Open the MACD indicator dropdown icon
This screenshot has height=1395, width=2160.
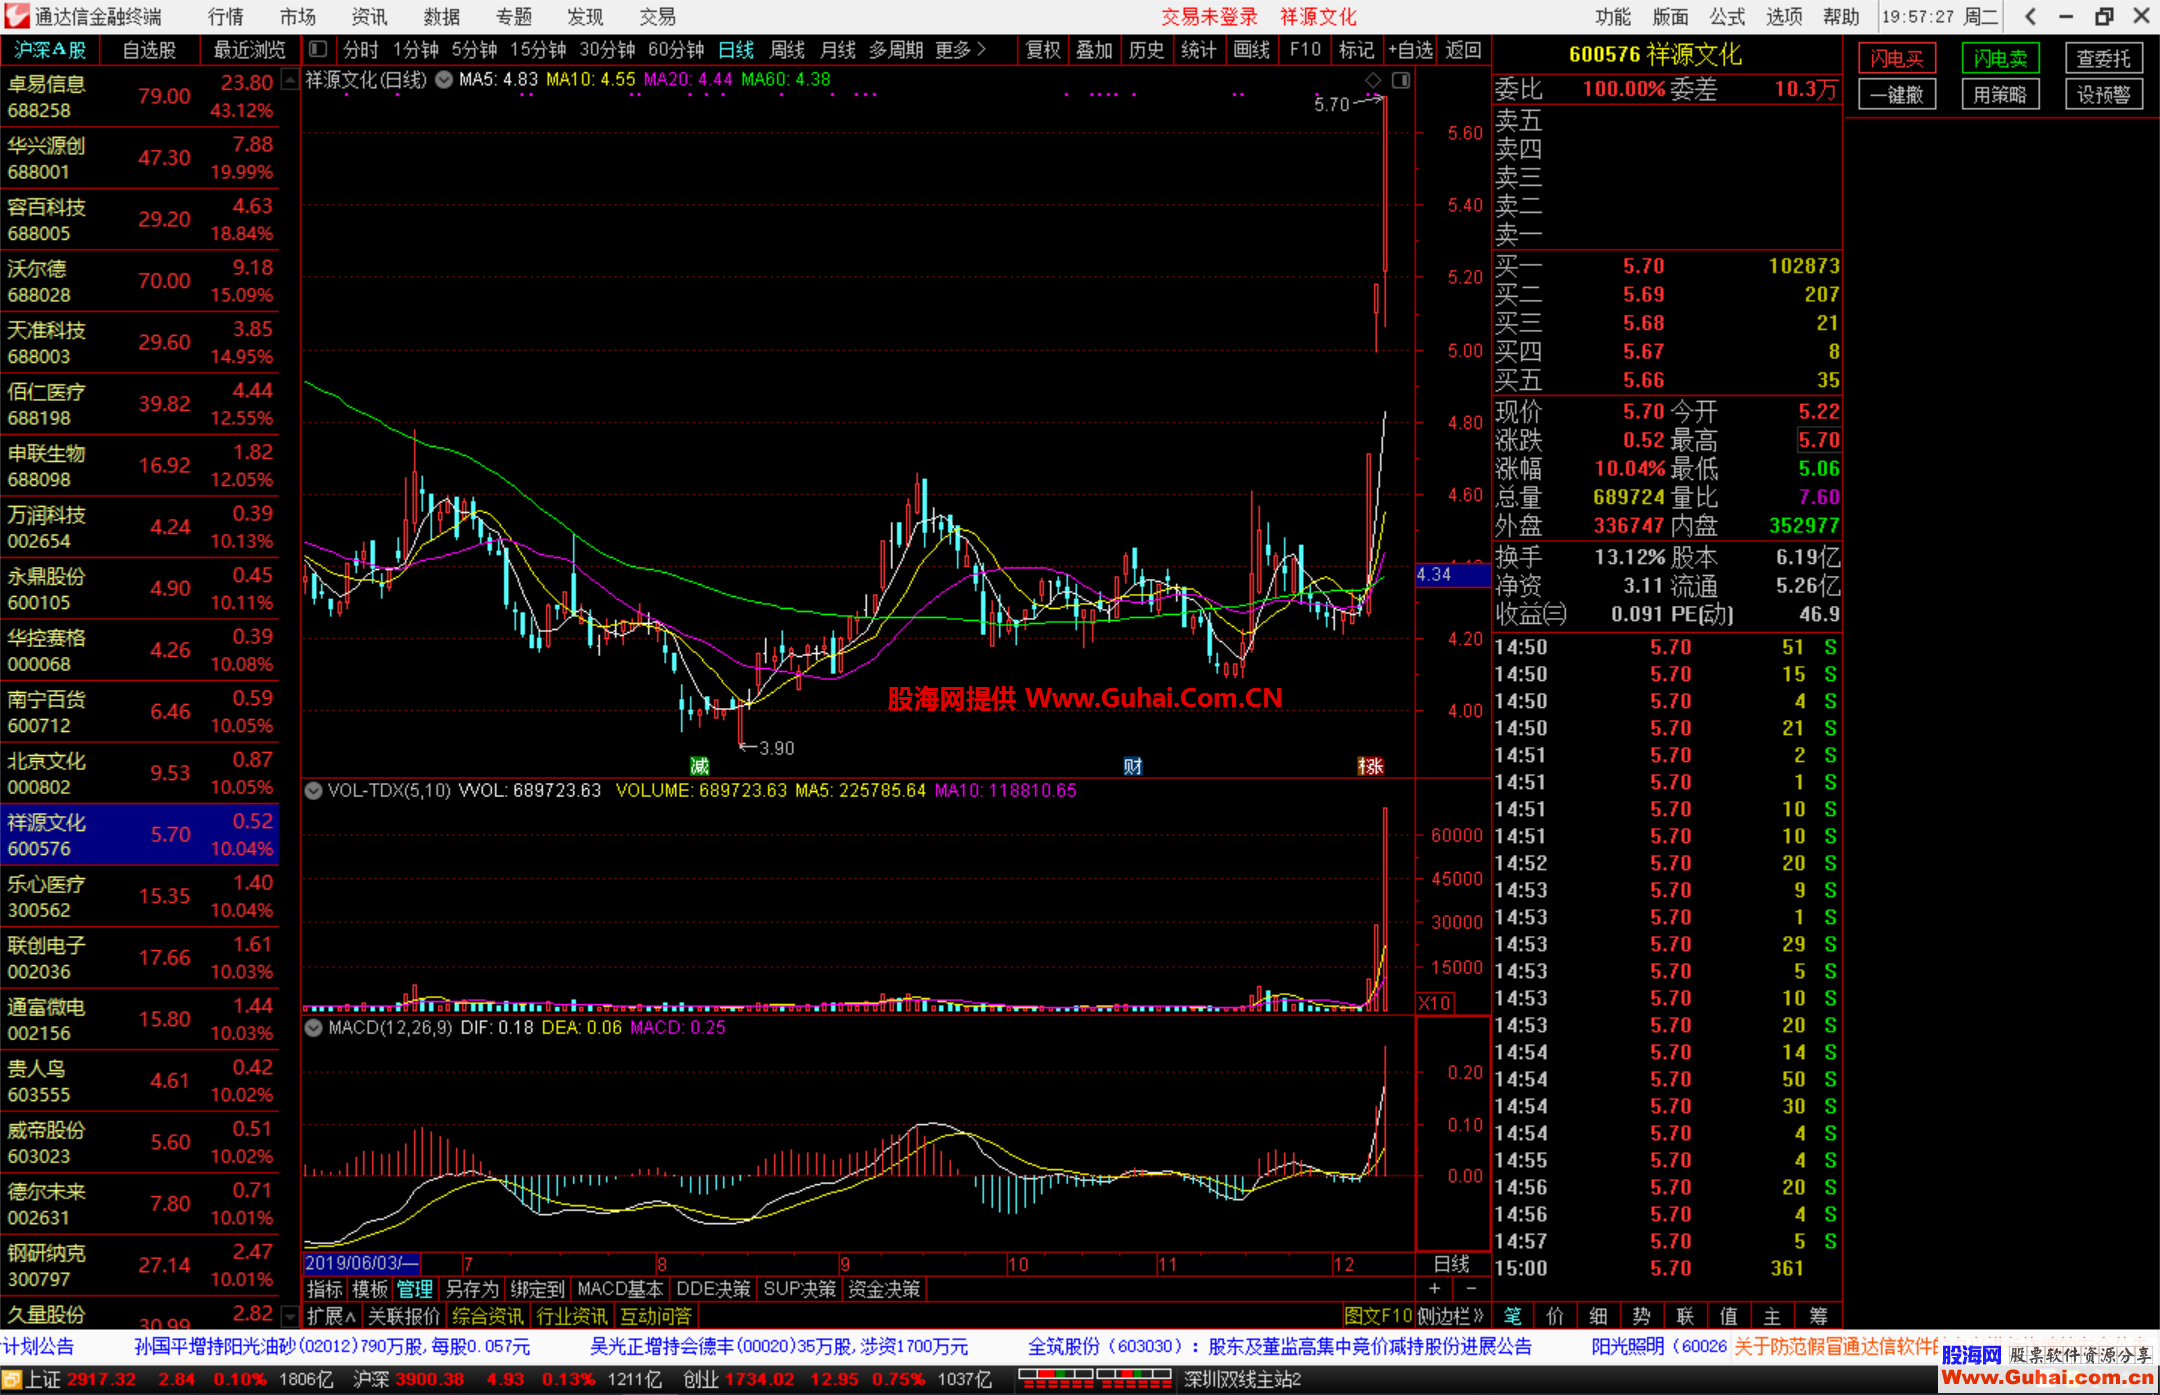[314, 1028]
